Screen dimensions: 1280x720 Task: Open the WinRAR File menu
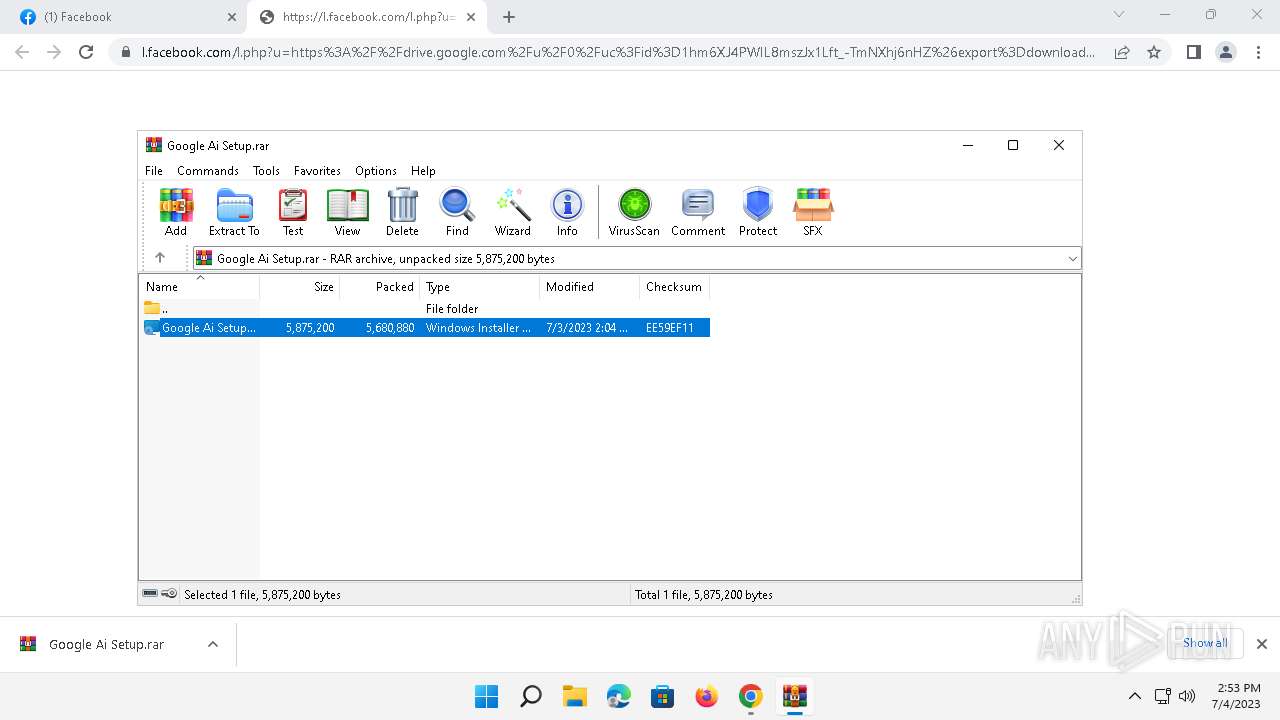pos(154,171)
